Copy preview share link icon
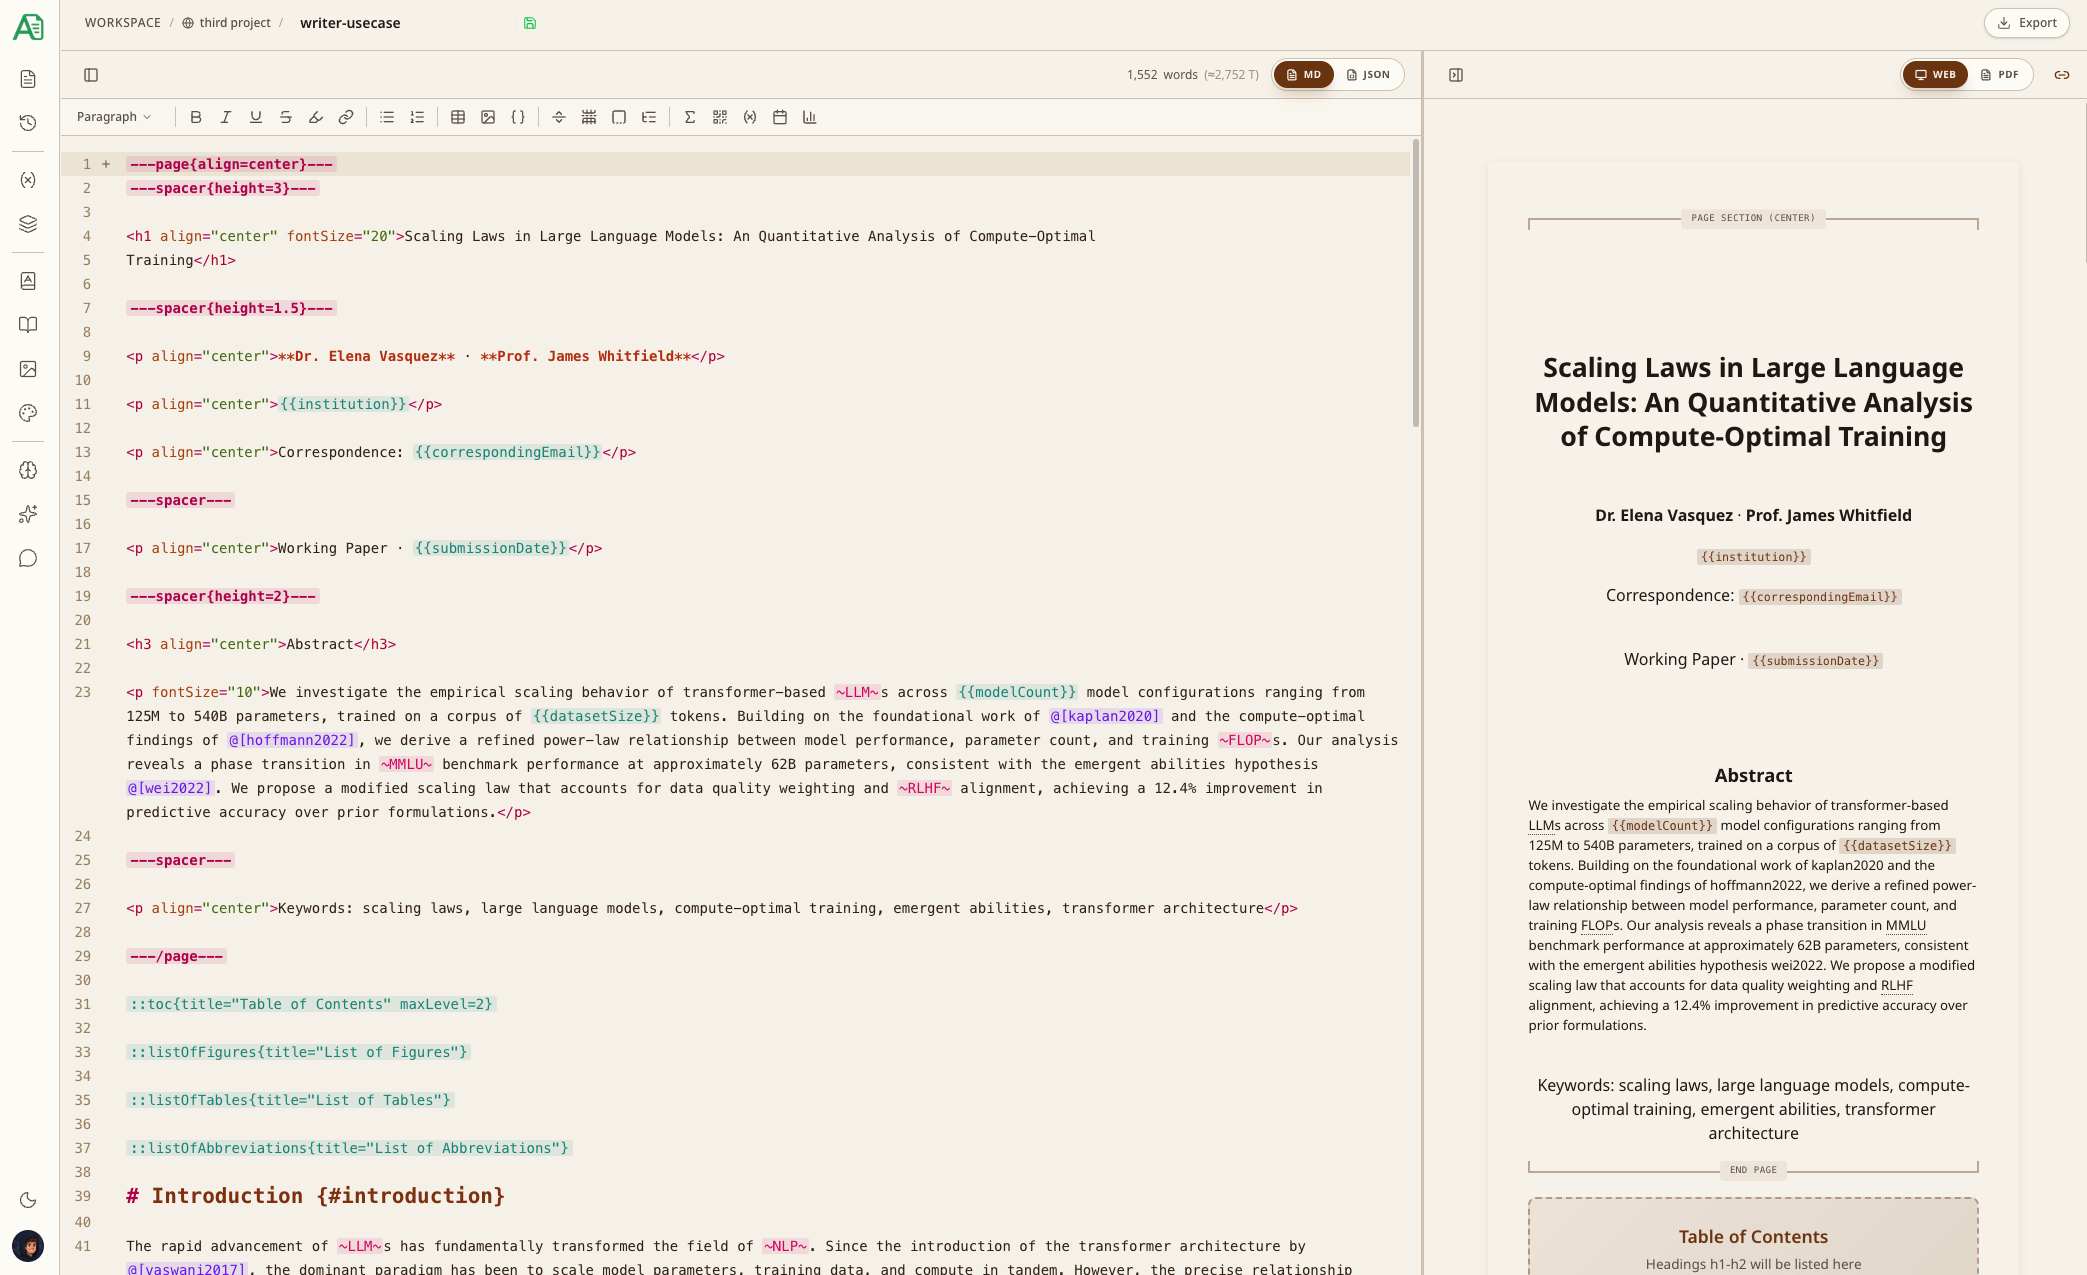 pyautogui.click(x=2062, y=75)
